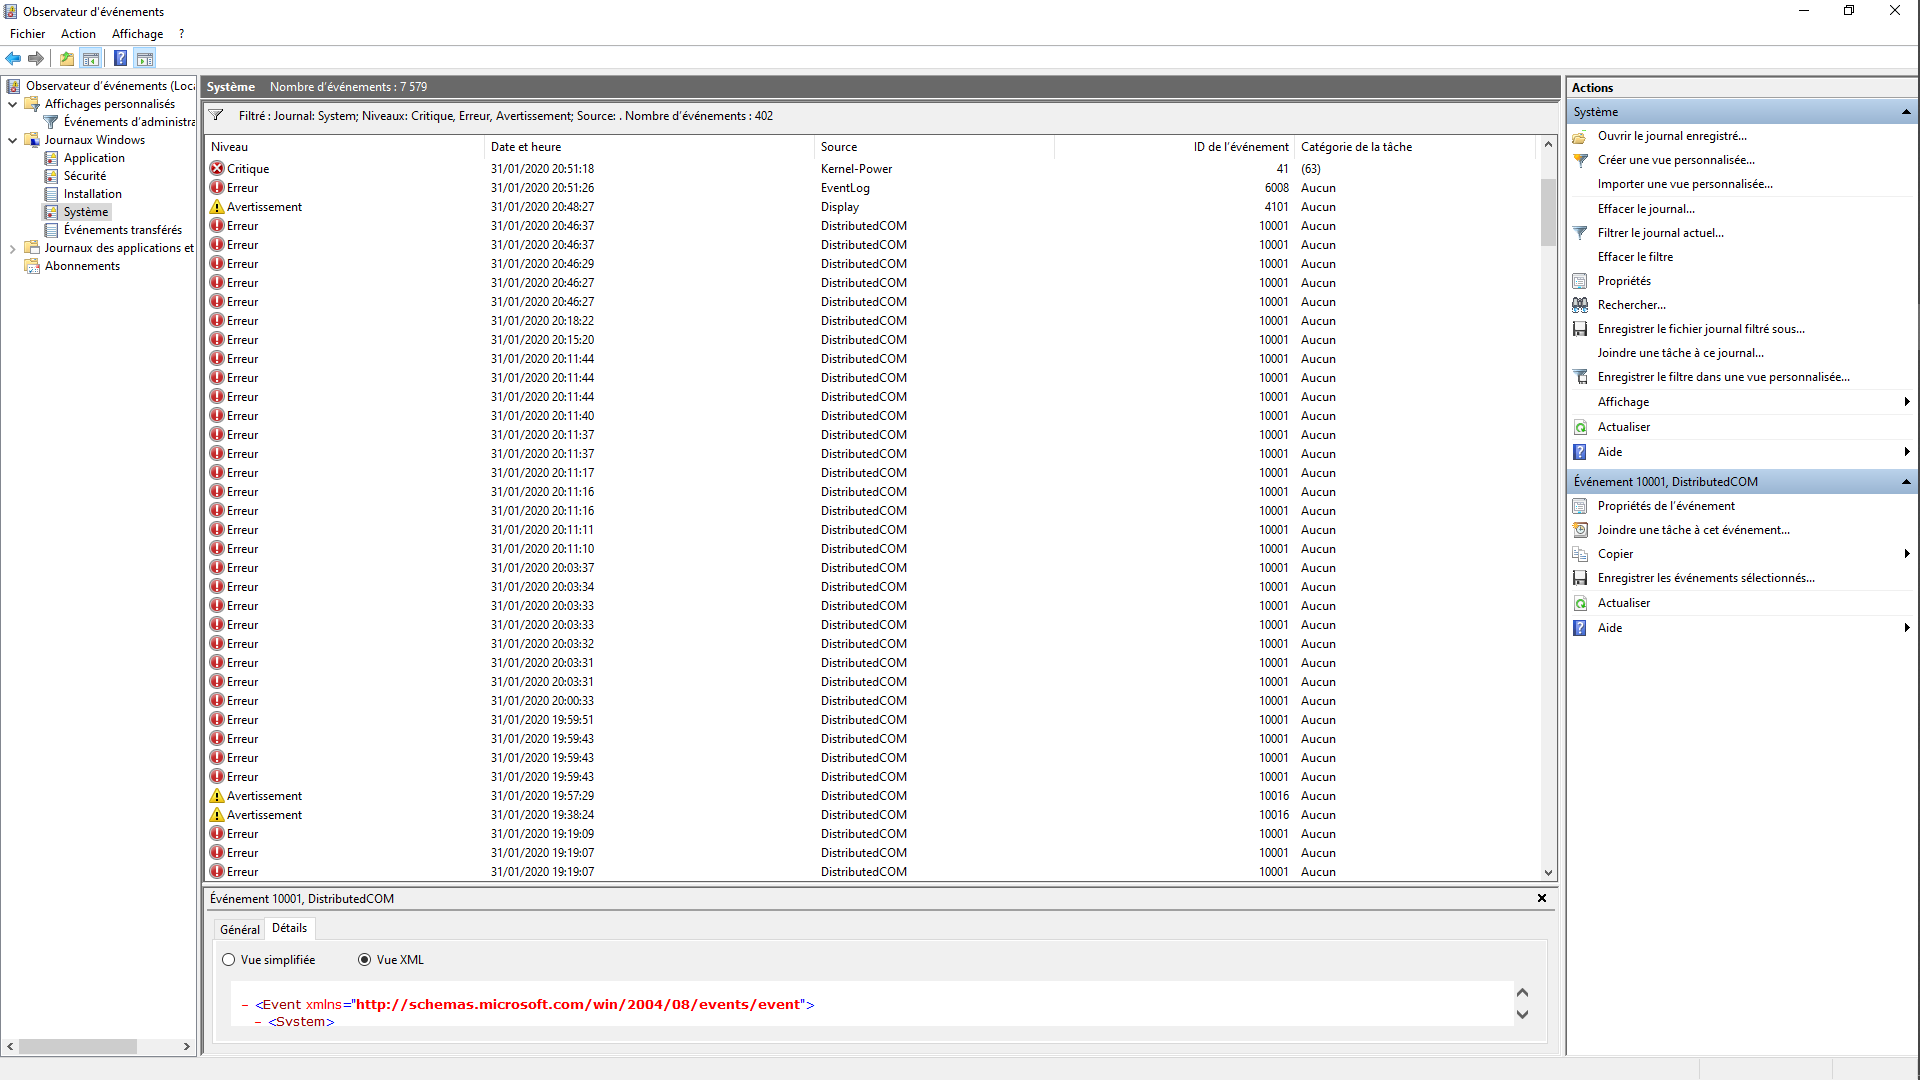Viewport: 1920px width, 1080px height.
Task: Click Effacer le filtre action
Action: tap(1635, 257)
